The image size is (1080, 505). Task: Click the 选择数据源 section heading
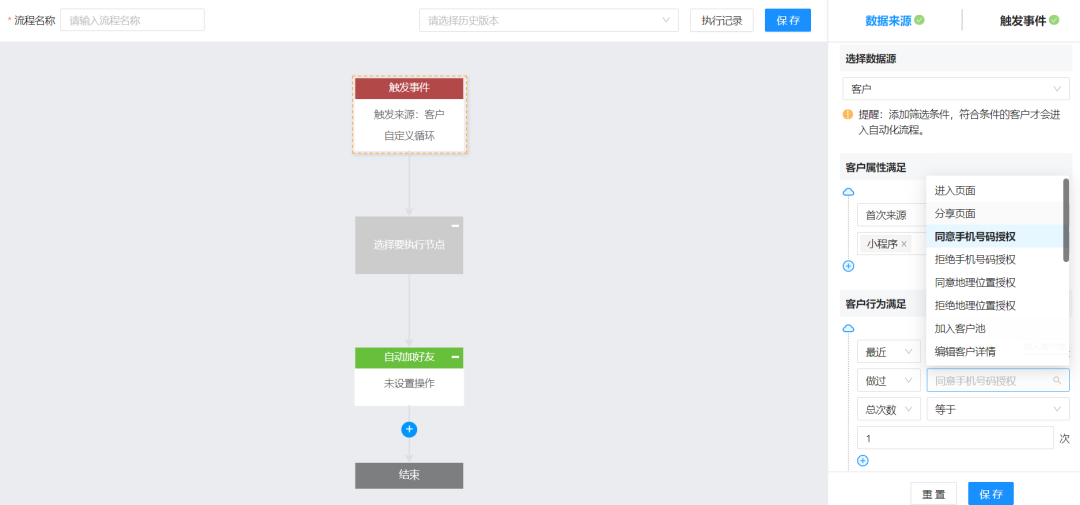point(871,59)
